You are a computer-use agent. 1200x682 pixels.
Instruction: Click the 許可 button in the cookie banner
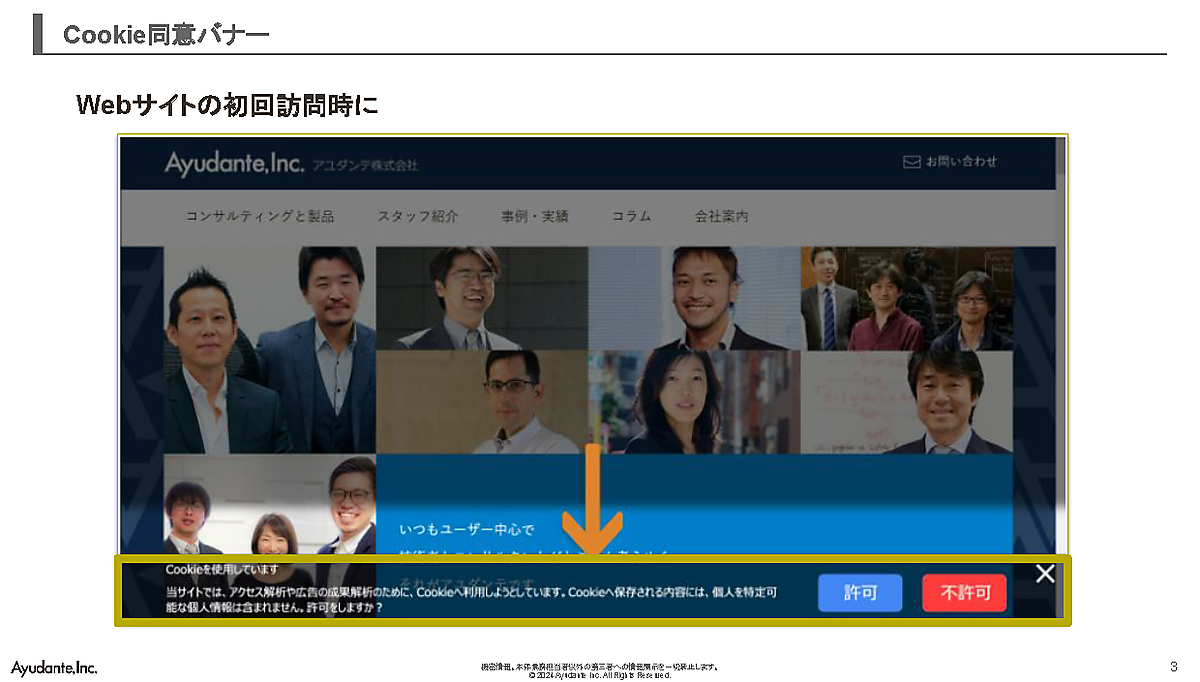(x=860, y=593)
